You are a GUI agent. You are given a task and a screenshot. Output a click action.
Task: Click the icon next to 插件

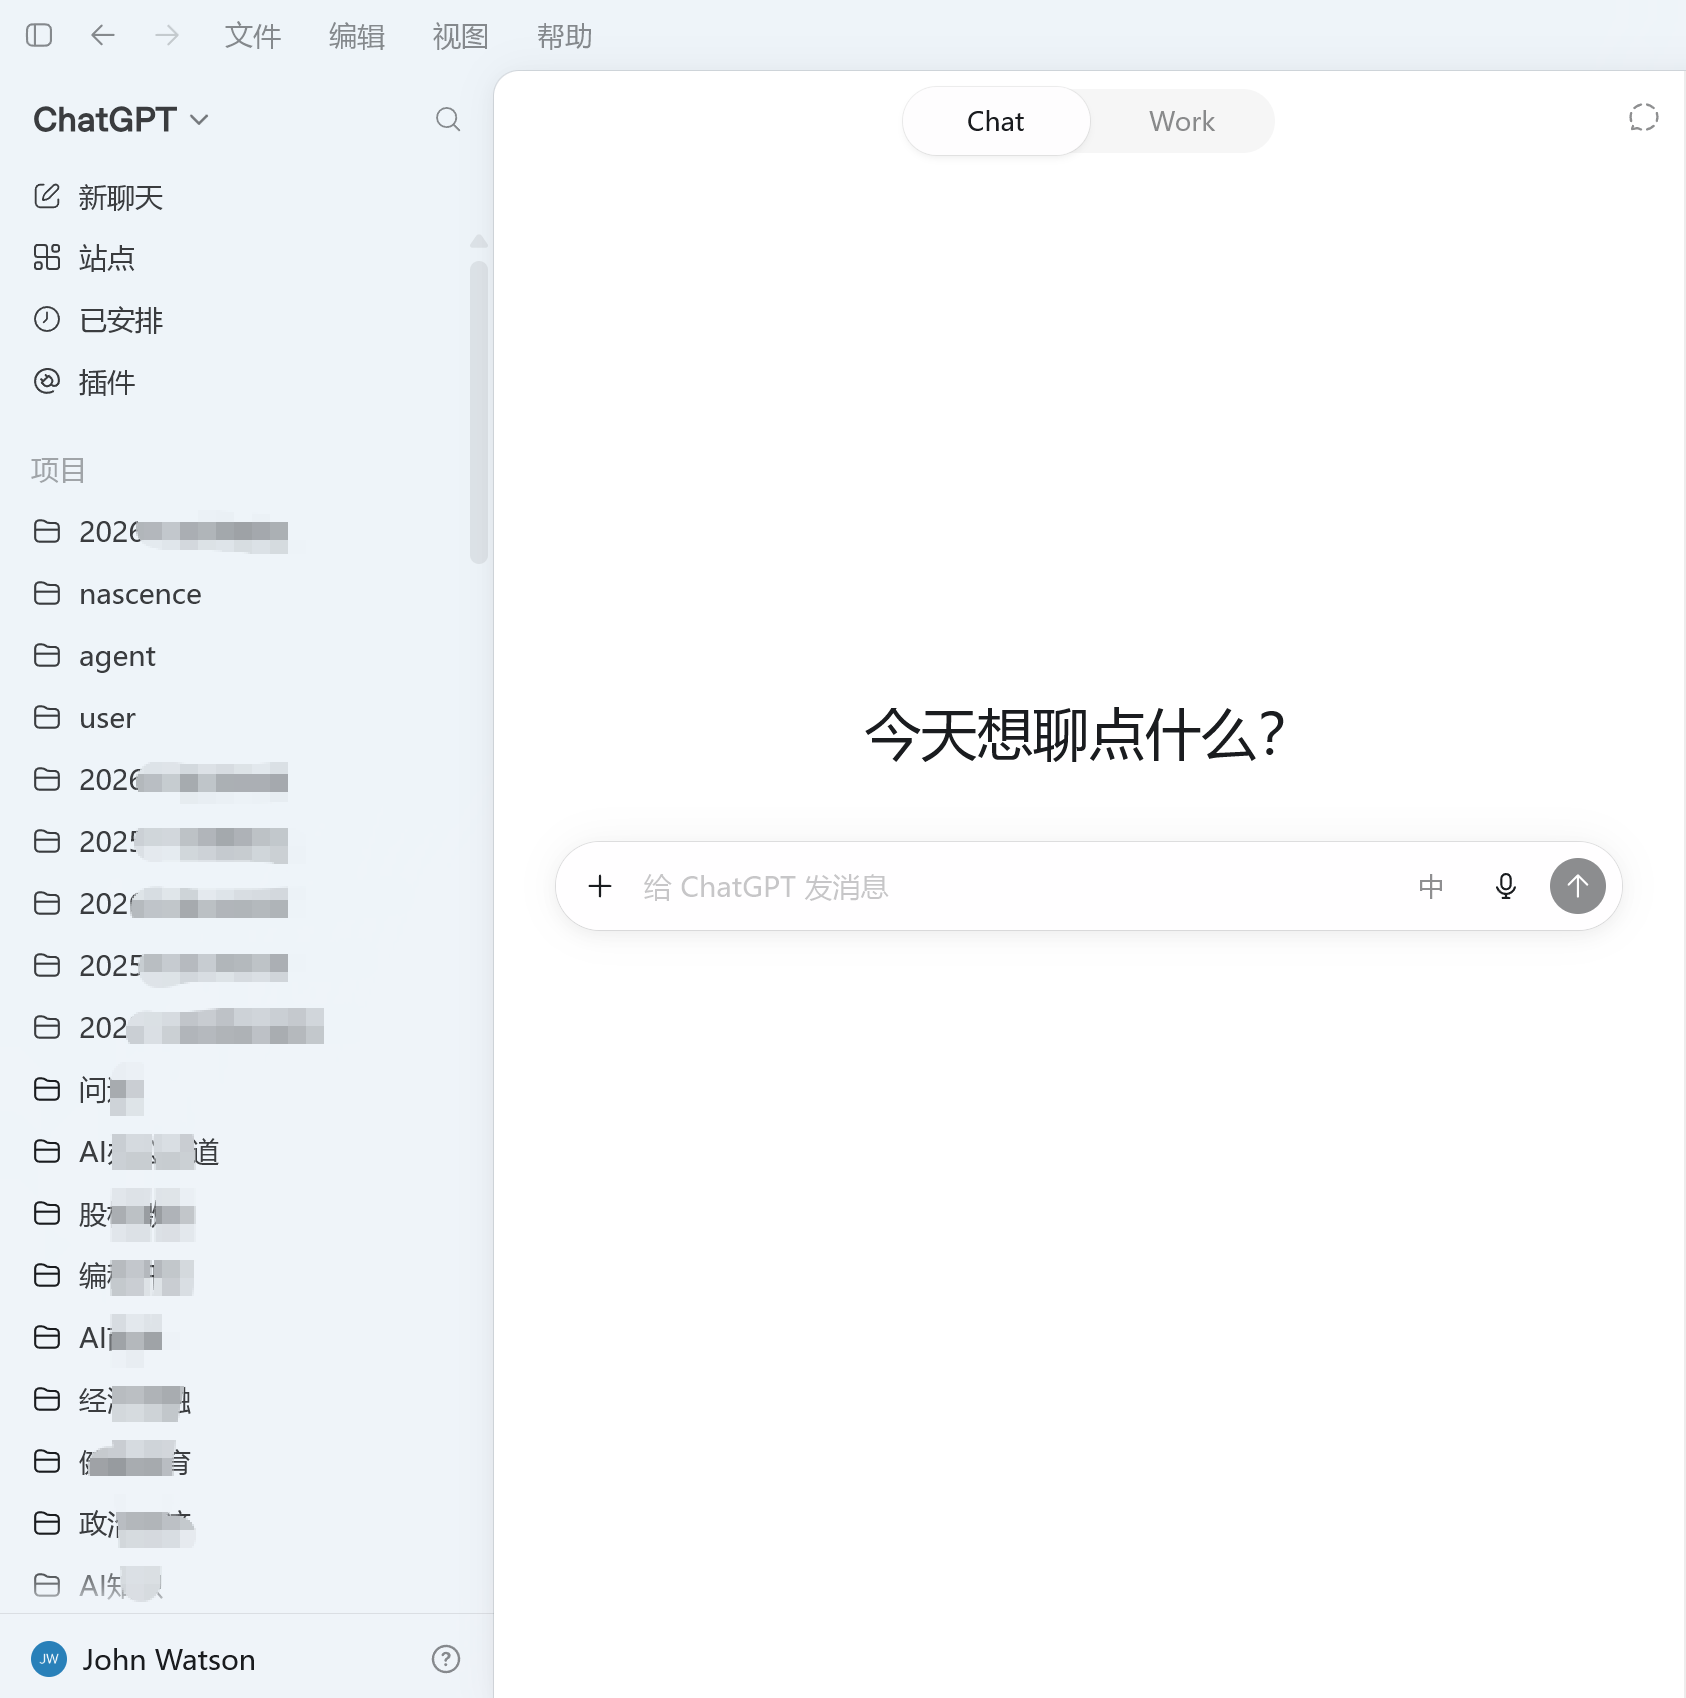pyautogui.click(x=47, y=381)
